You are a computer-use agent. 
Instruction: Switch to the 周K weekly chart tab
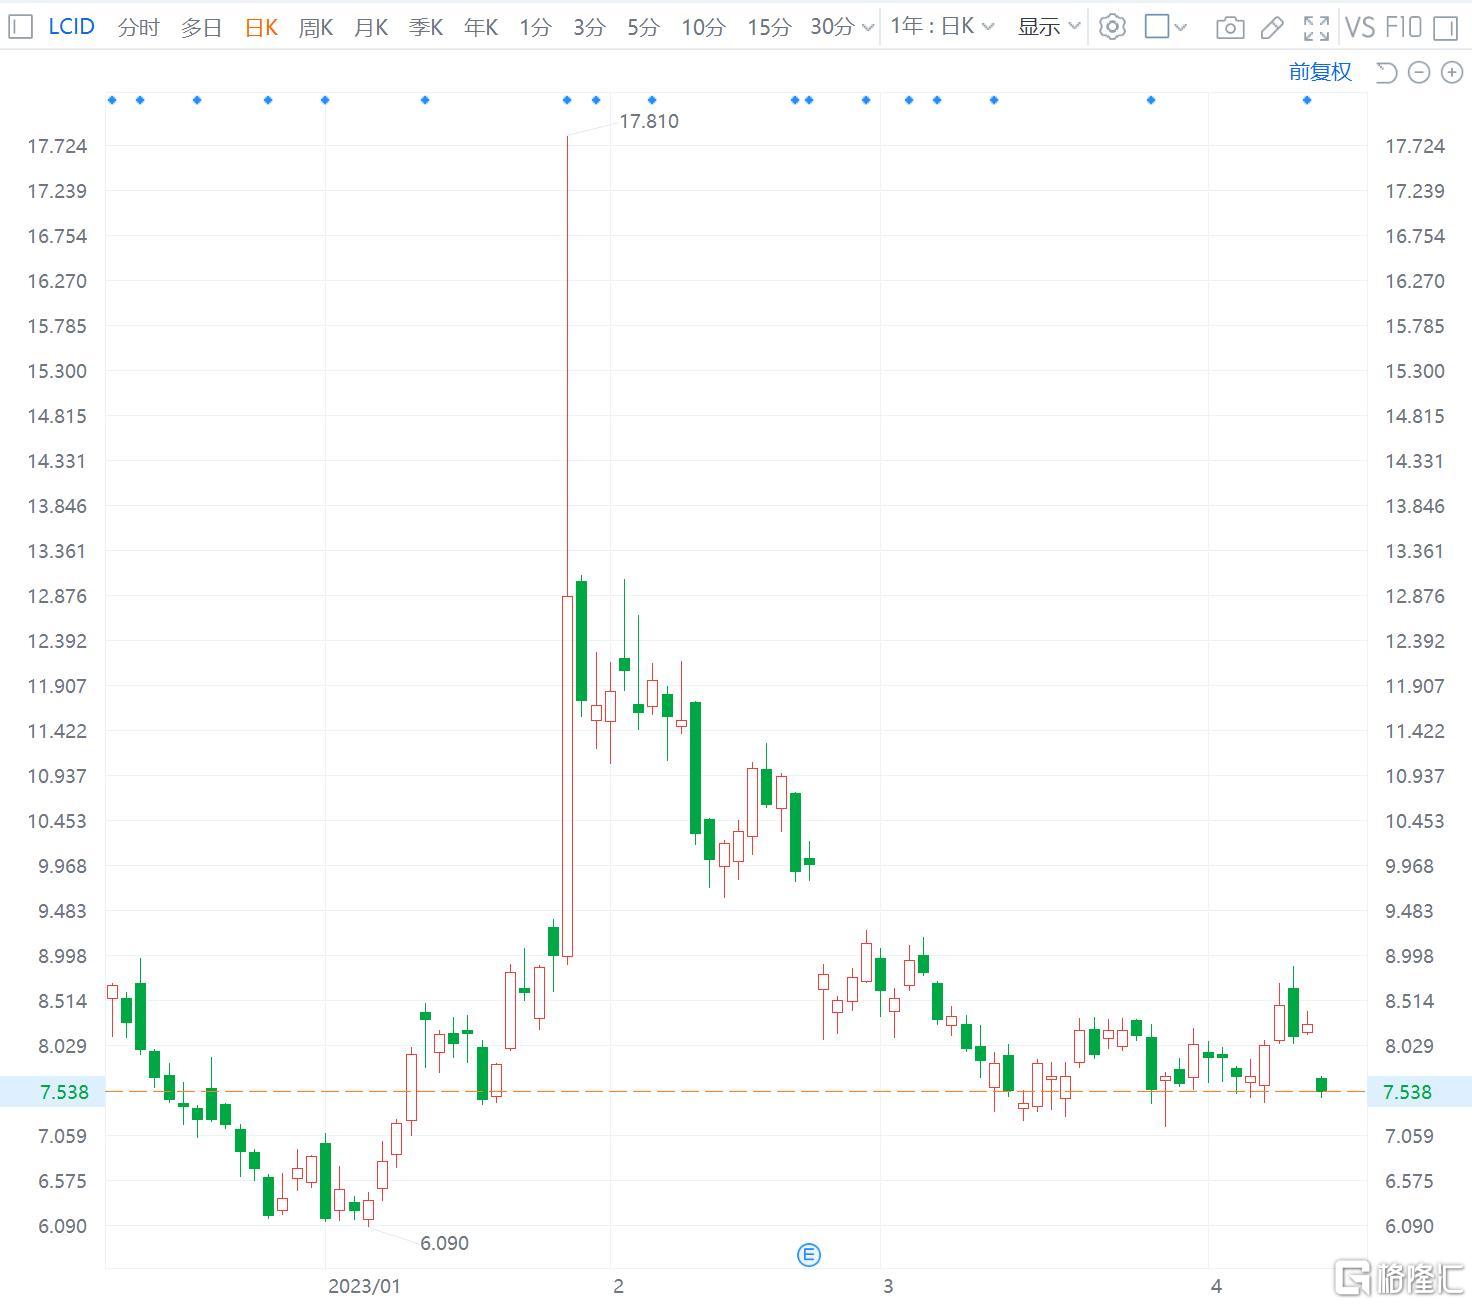click(x=315, y=27)
